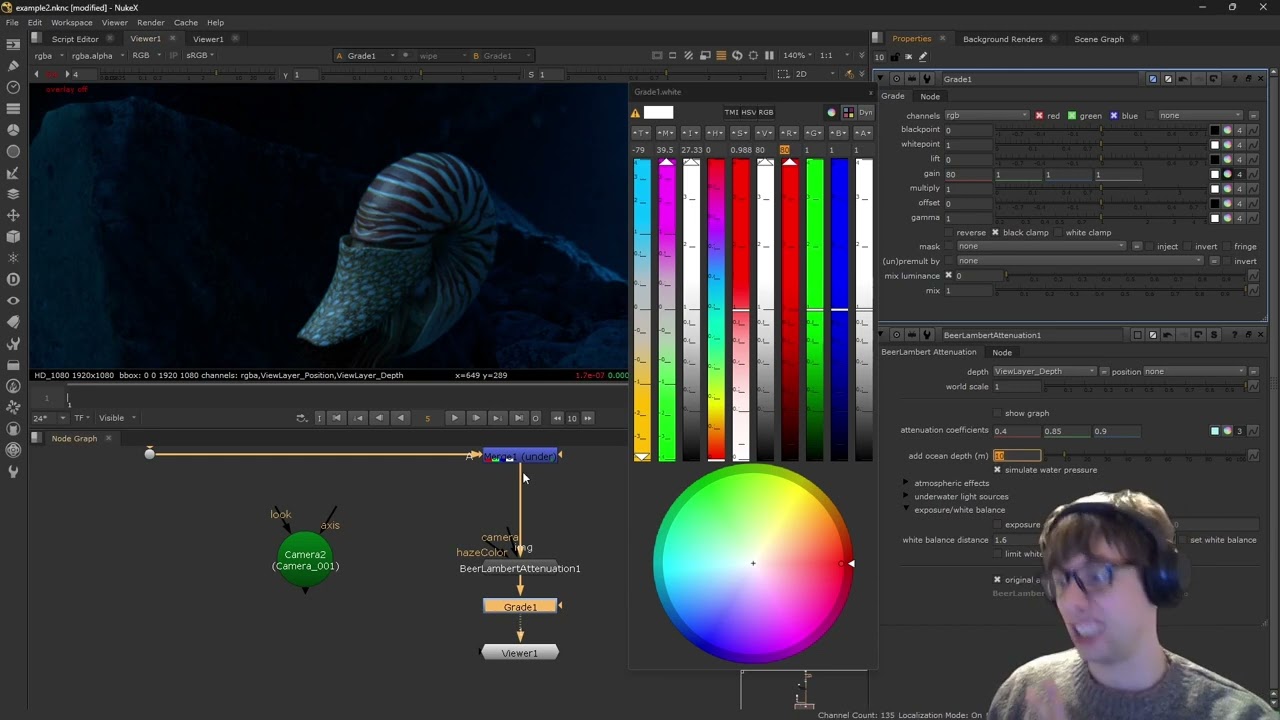The image size is (1280, 720).
Task: Open the mask channel dropdown
Action: [x=1041, y=247]
